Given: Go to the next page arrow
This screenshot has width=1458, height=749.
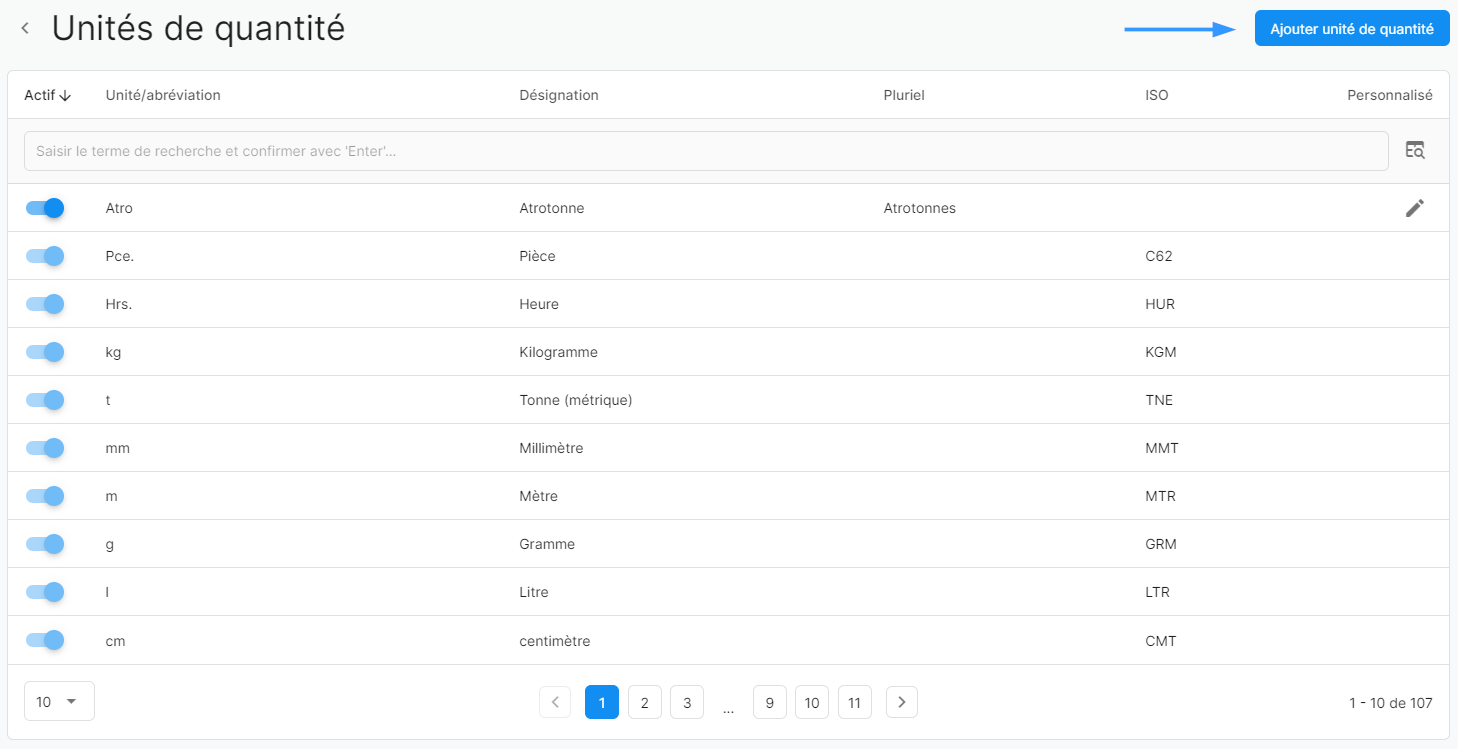Looking at the screenshot, I should [x=901, y=702].
